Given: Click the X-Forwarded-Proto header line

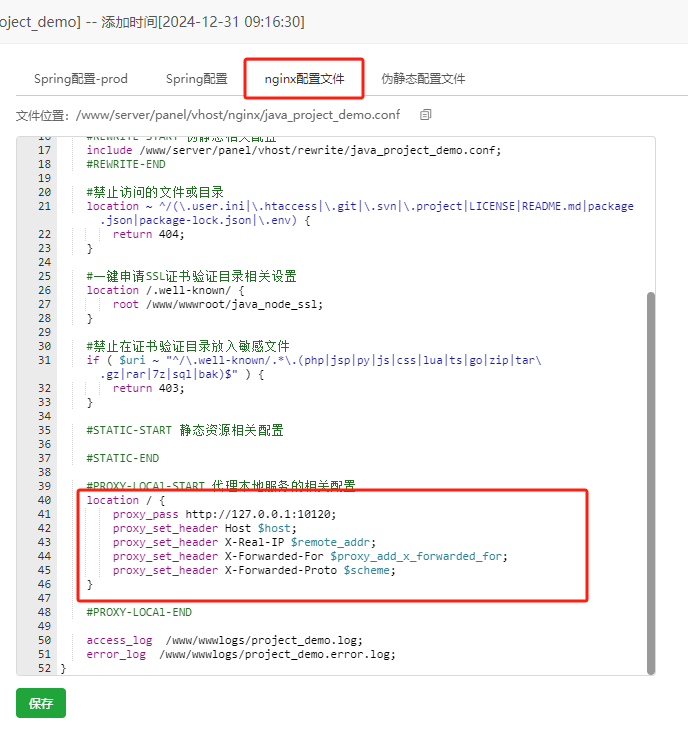Looking at the screenshot, I should [x=253, y=570].
